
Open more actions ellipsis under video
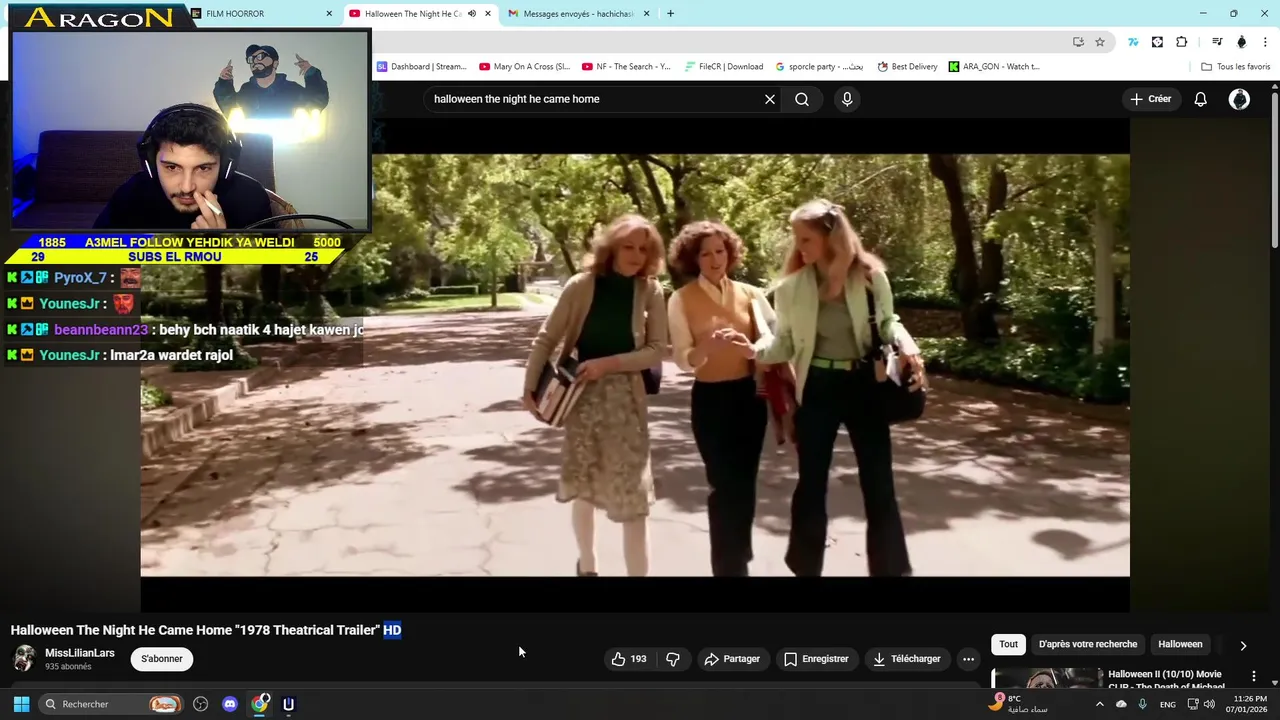(968, 659)
